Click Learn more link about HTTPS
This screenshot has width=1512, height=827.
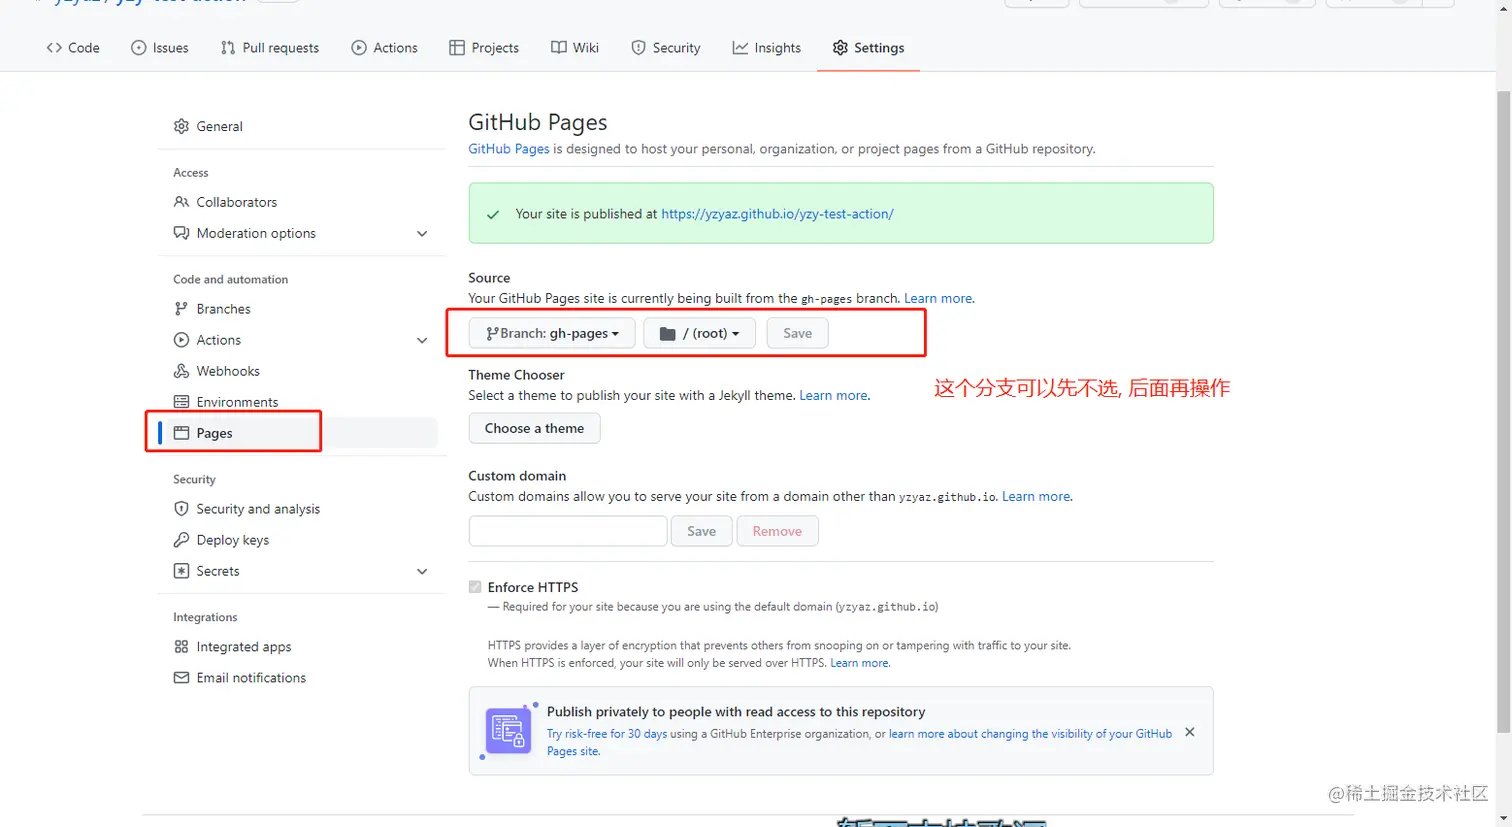coord(859,663)
